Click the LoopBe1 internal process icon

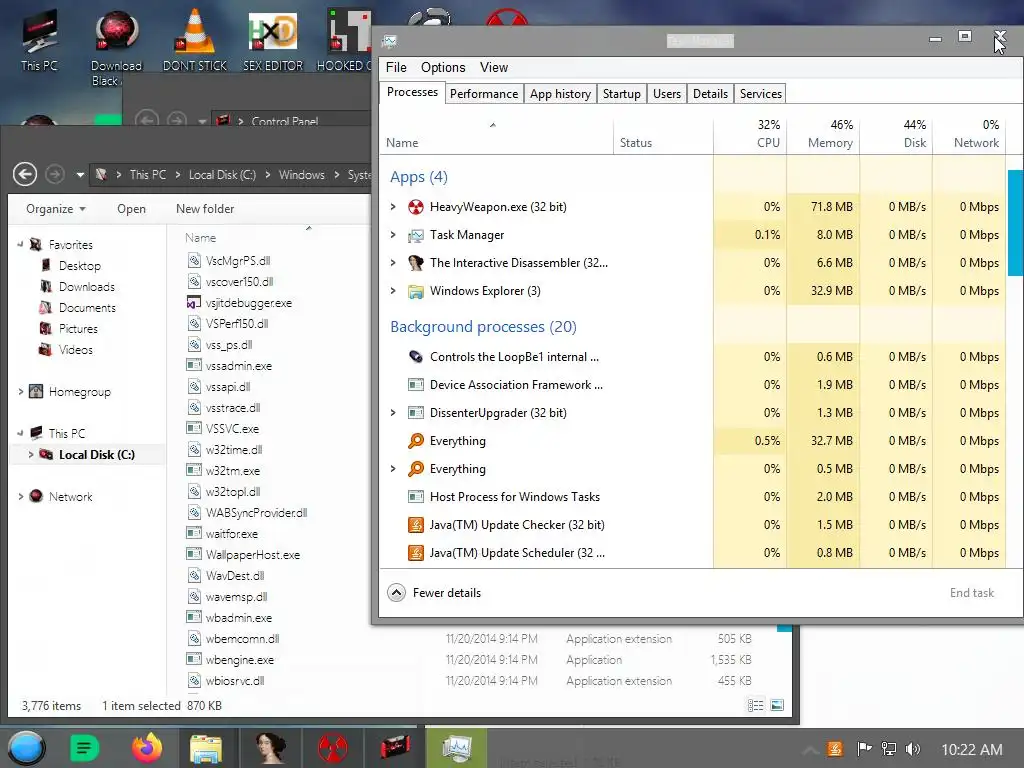pos(415,357)
